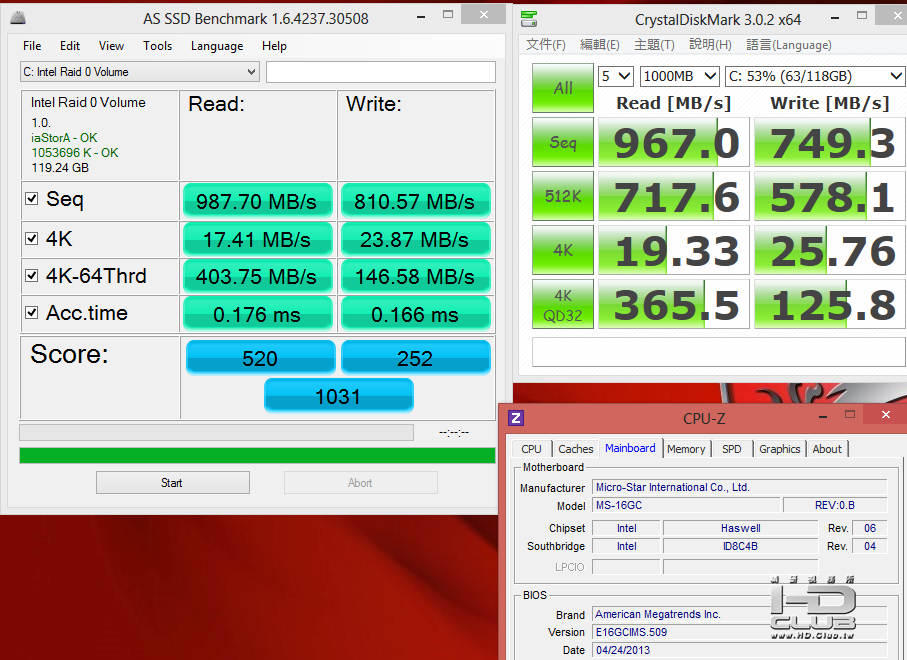Open the C: 53% drive selection dropdown
907x660 pixels.
point(814,76)
